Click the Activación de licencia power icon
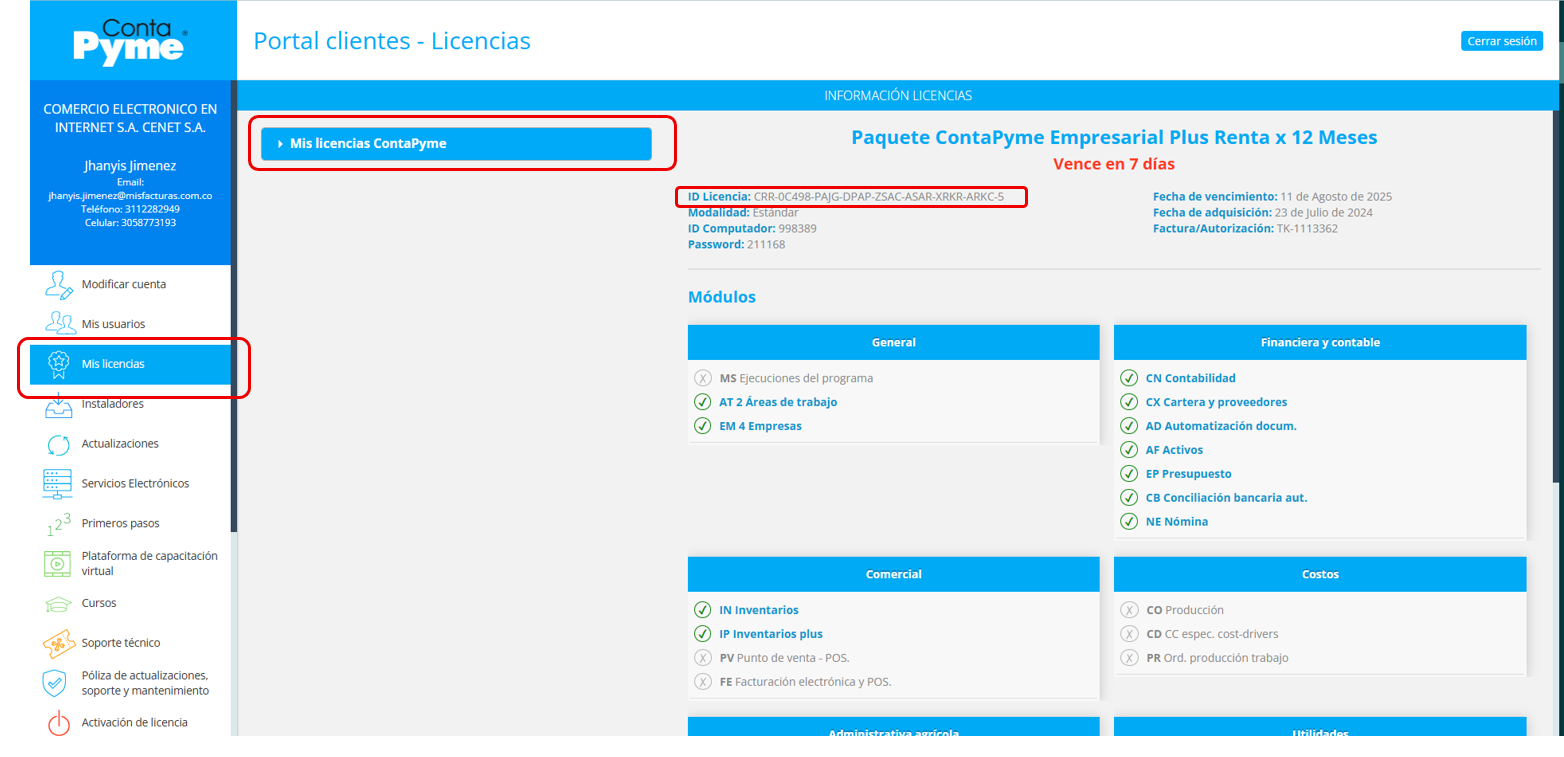The image size is (1564, 757). pos(59,723)
